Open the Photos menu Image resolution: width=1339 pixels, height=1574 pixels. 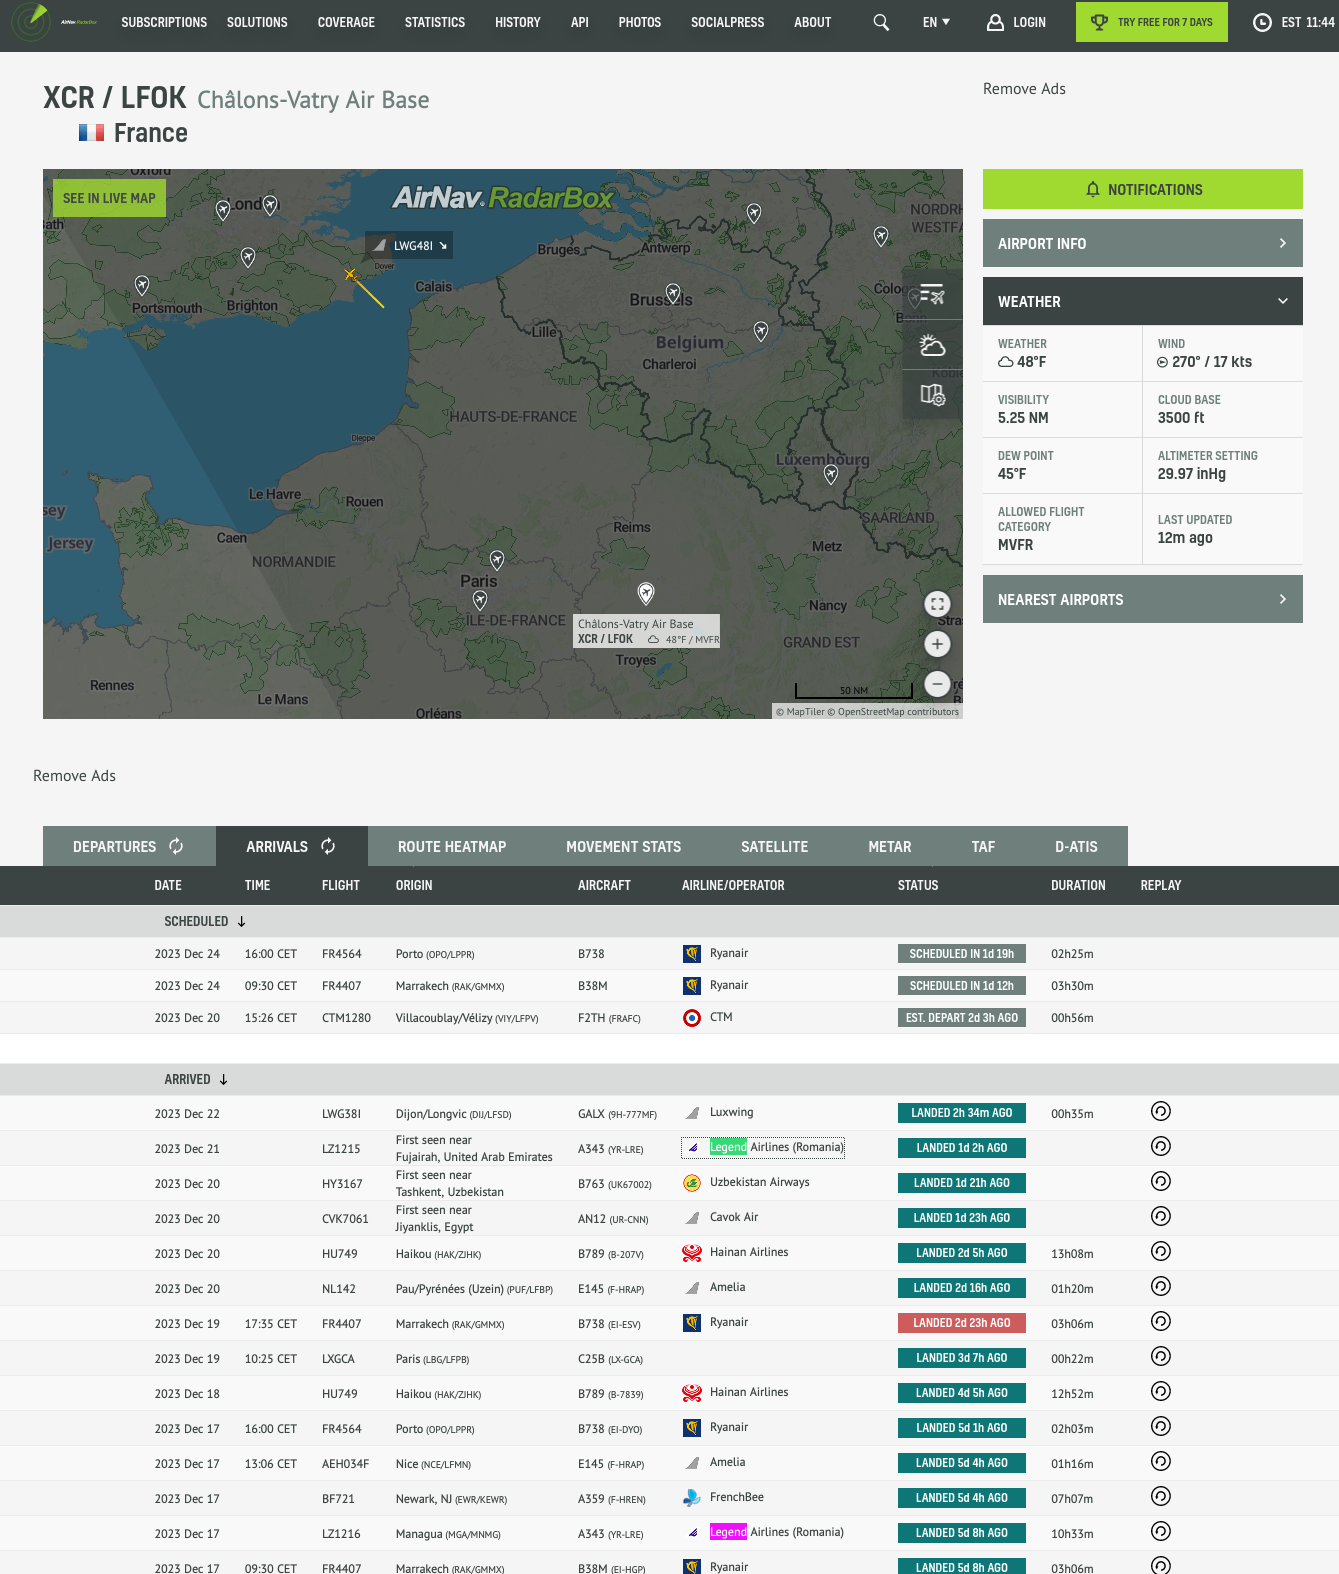pyautogui.click(x=640, y=22)
